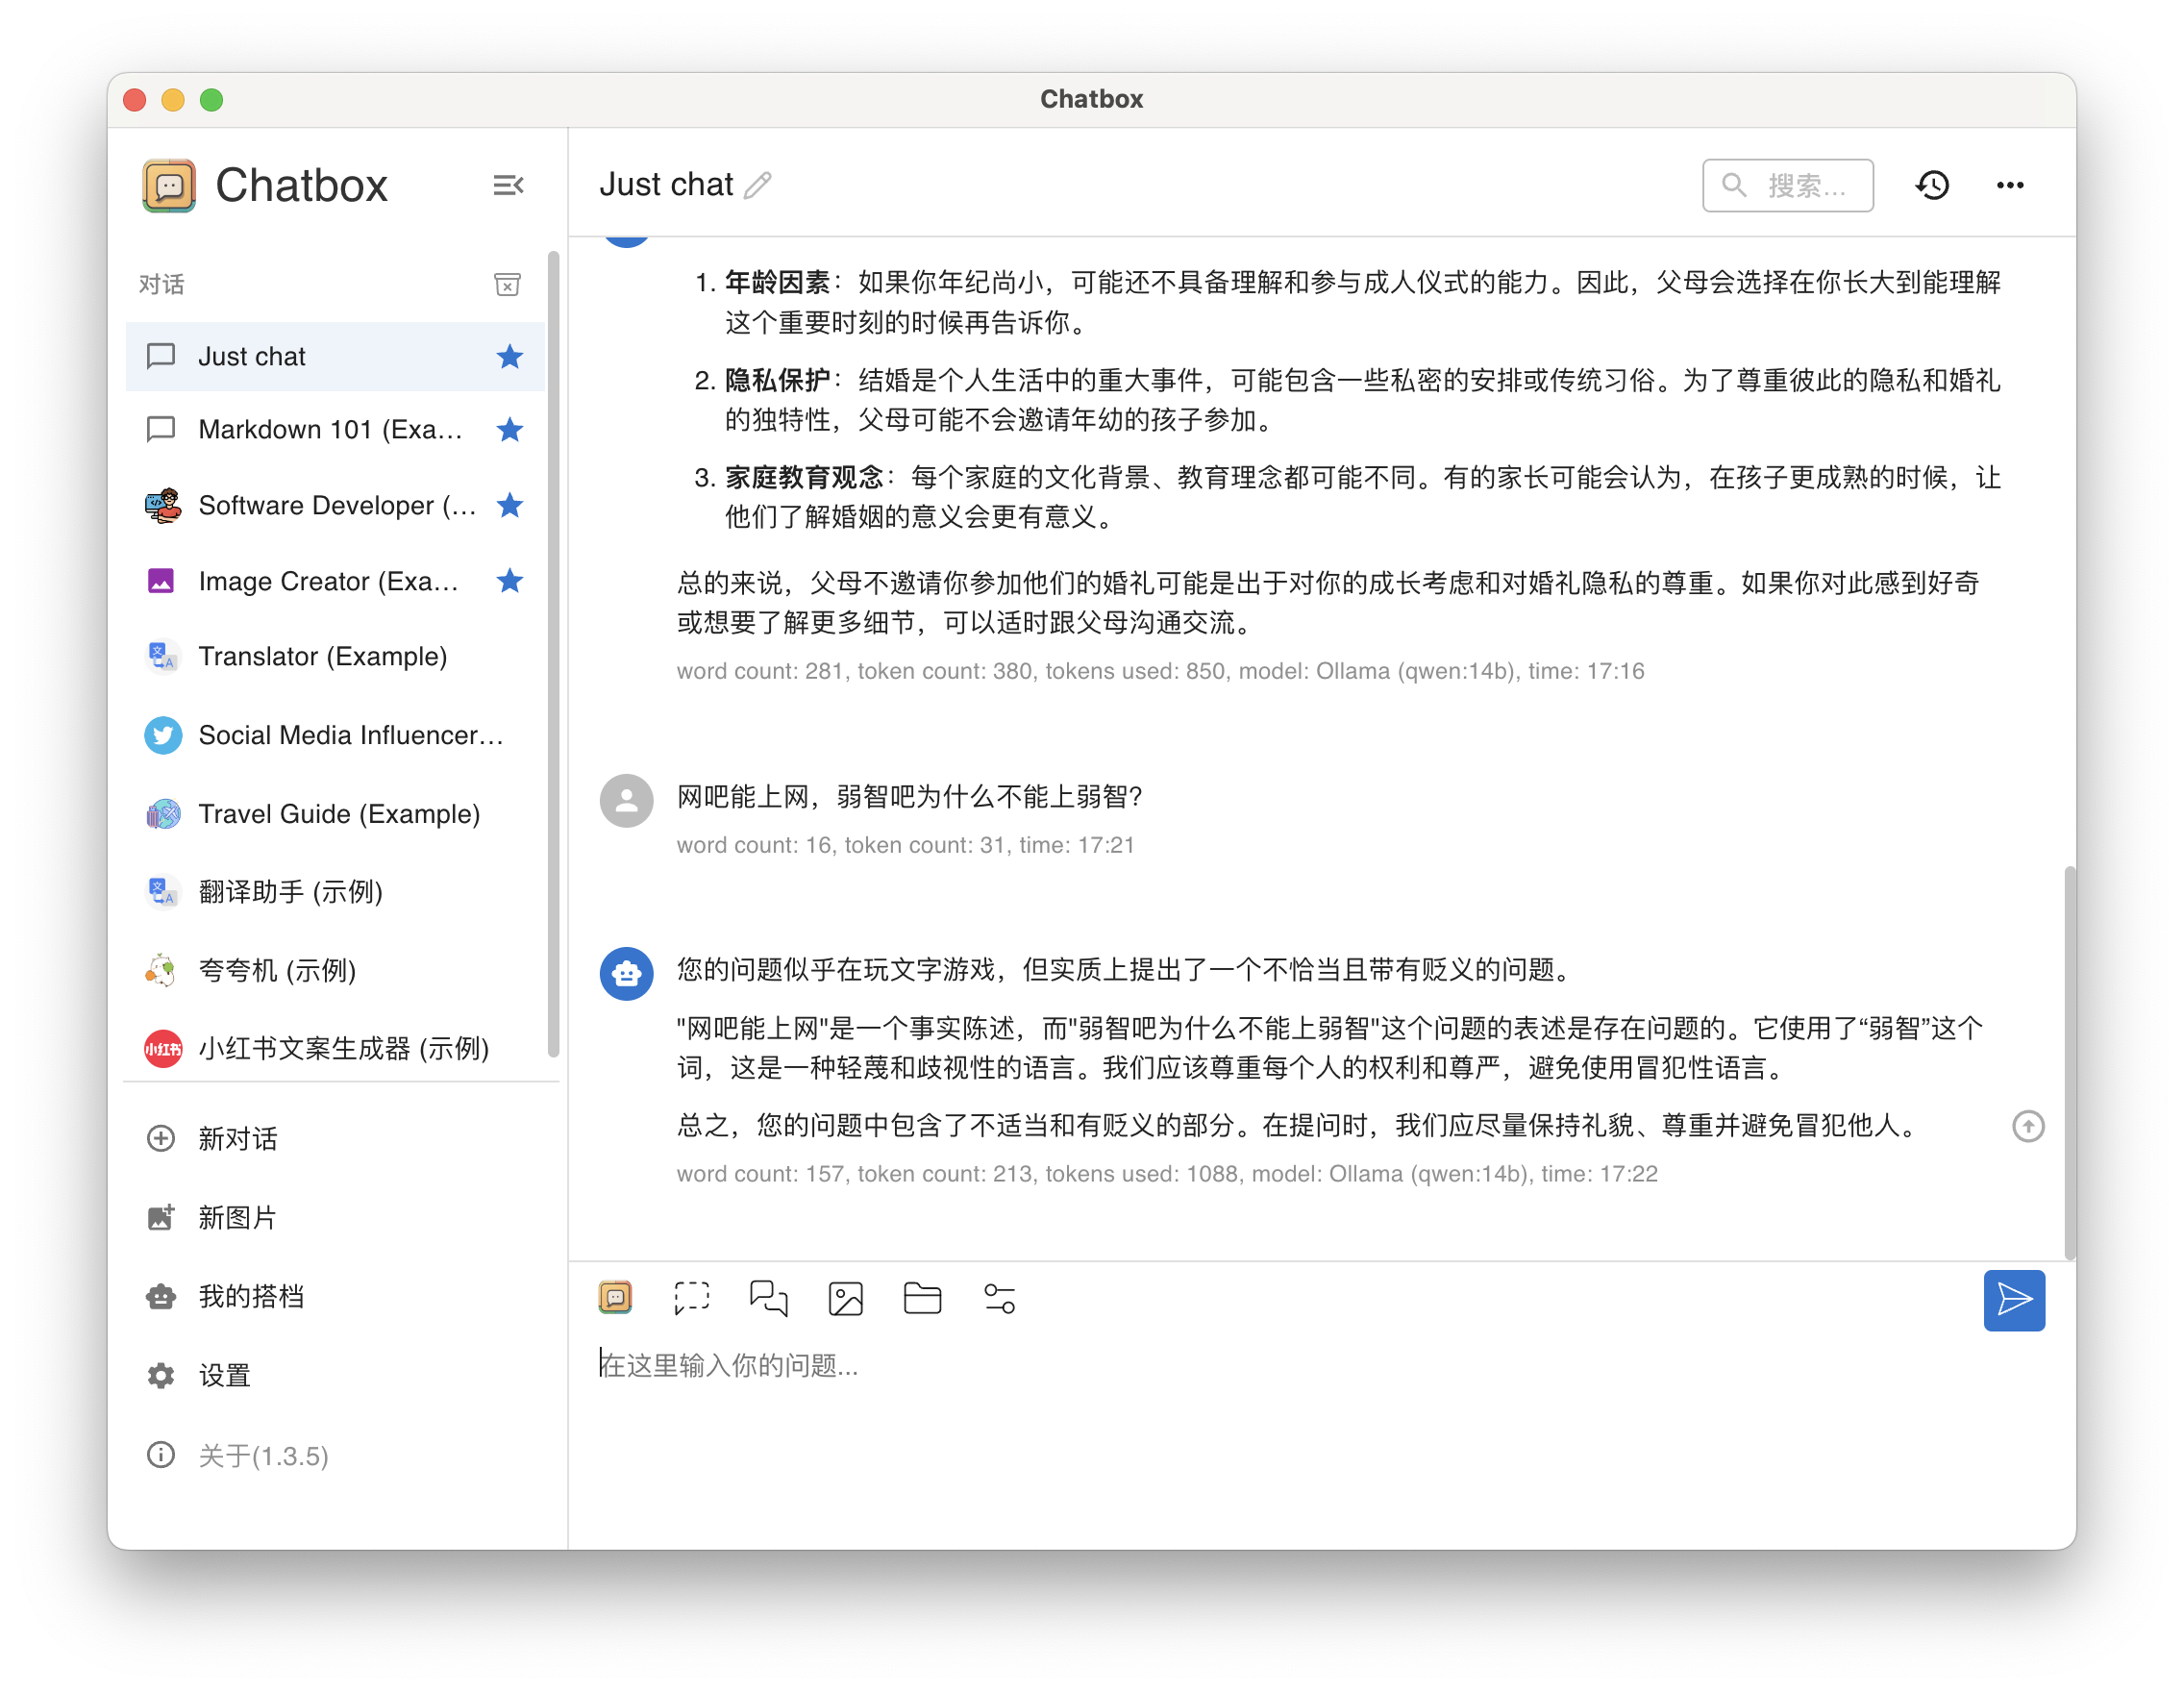The width and height of the screenshot is (2184, 1692).
Task: Unstar the Markdown 101 conversation
Action: [510, 430]
